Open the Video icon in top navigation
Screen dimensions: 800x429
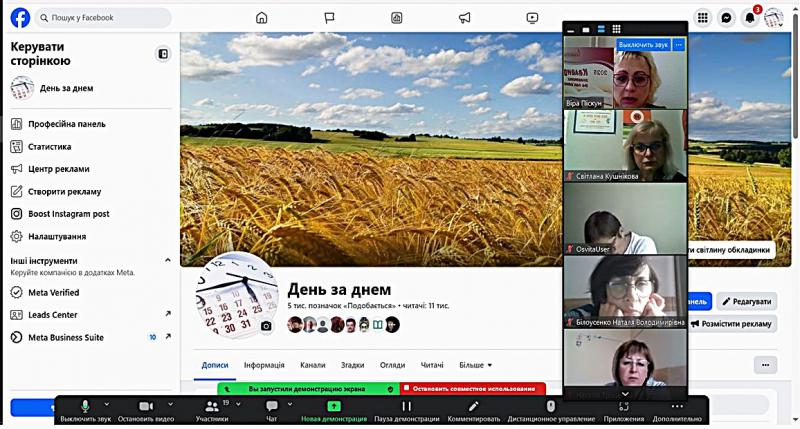pos(532,18)
